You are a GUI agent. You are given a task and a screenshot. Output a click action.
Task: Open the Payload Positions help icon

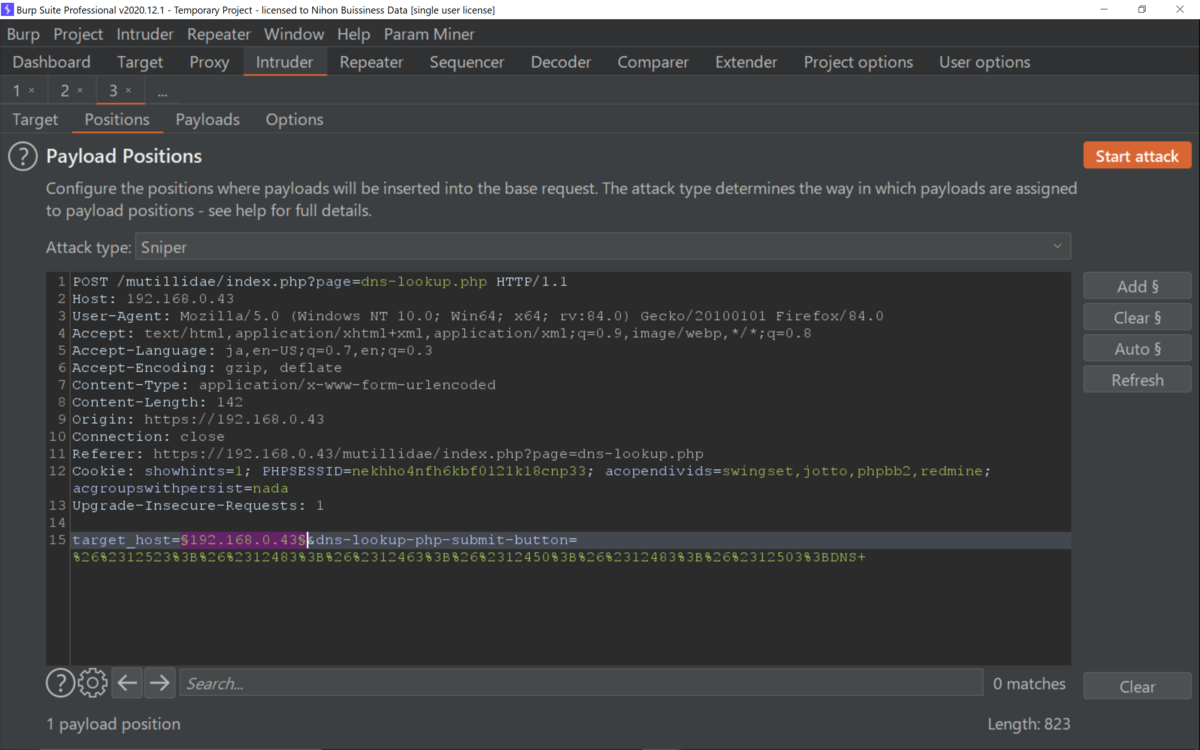point(23,156)
